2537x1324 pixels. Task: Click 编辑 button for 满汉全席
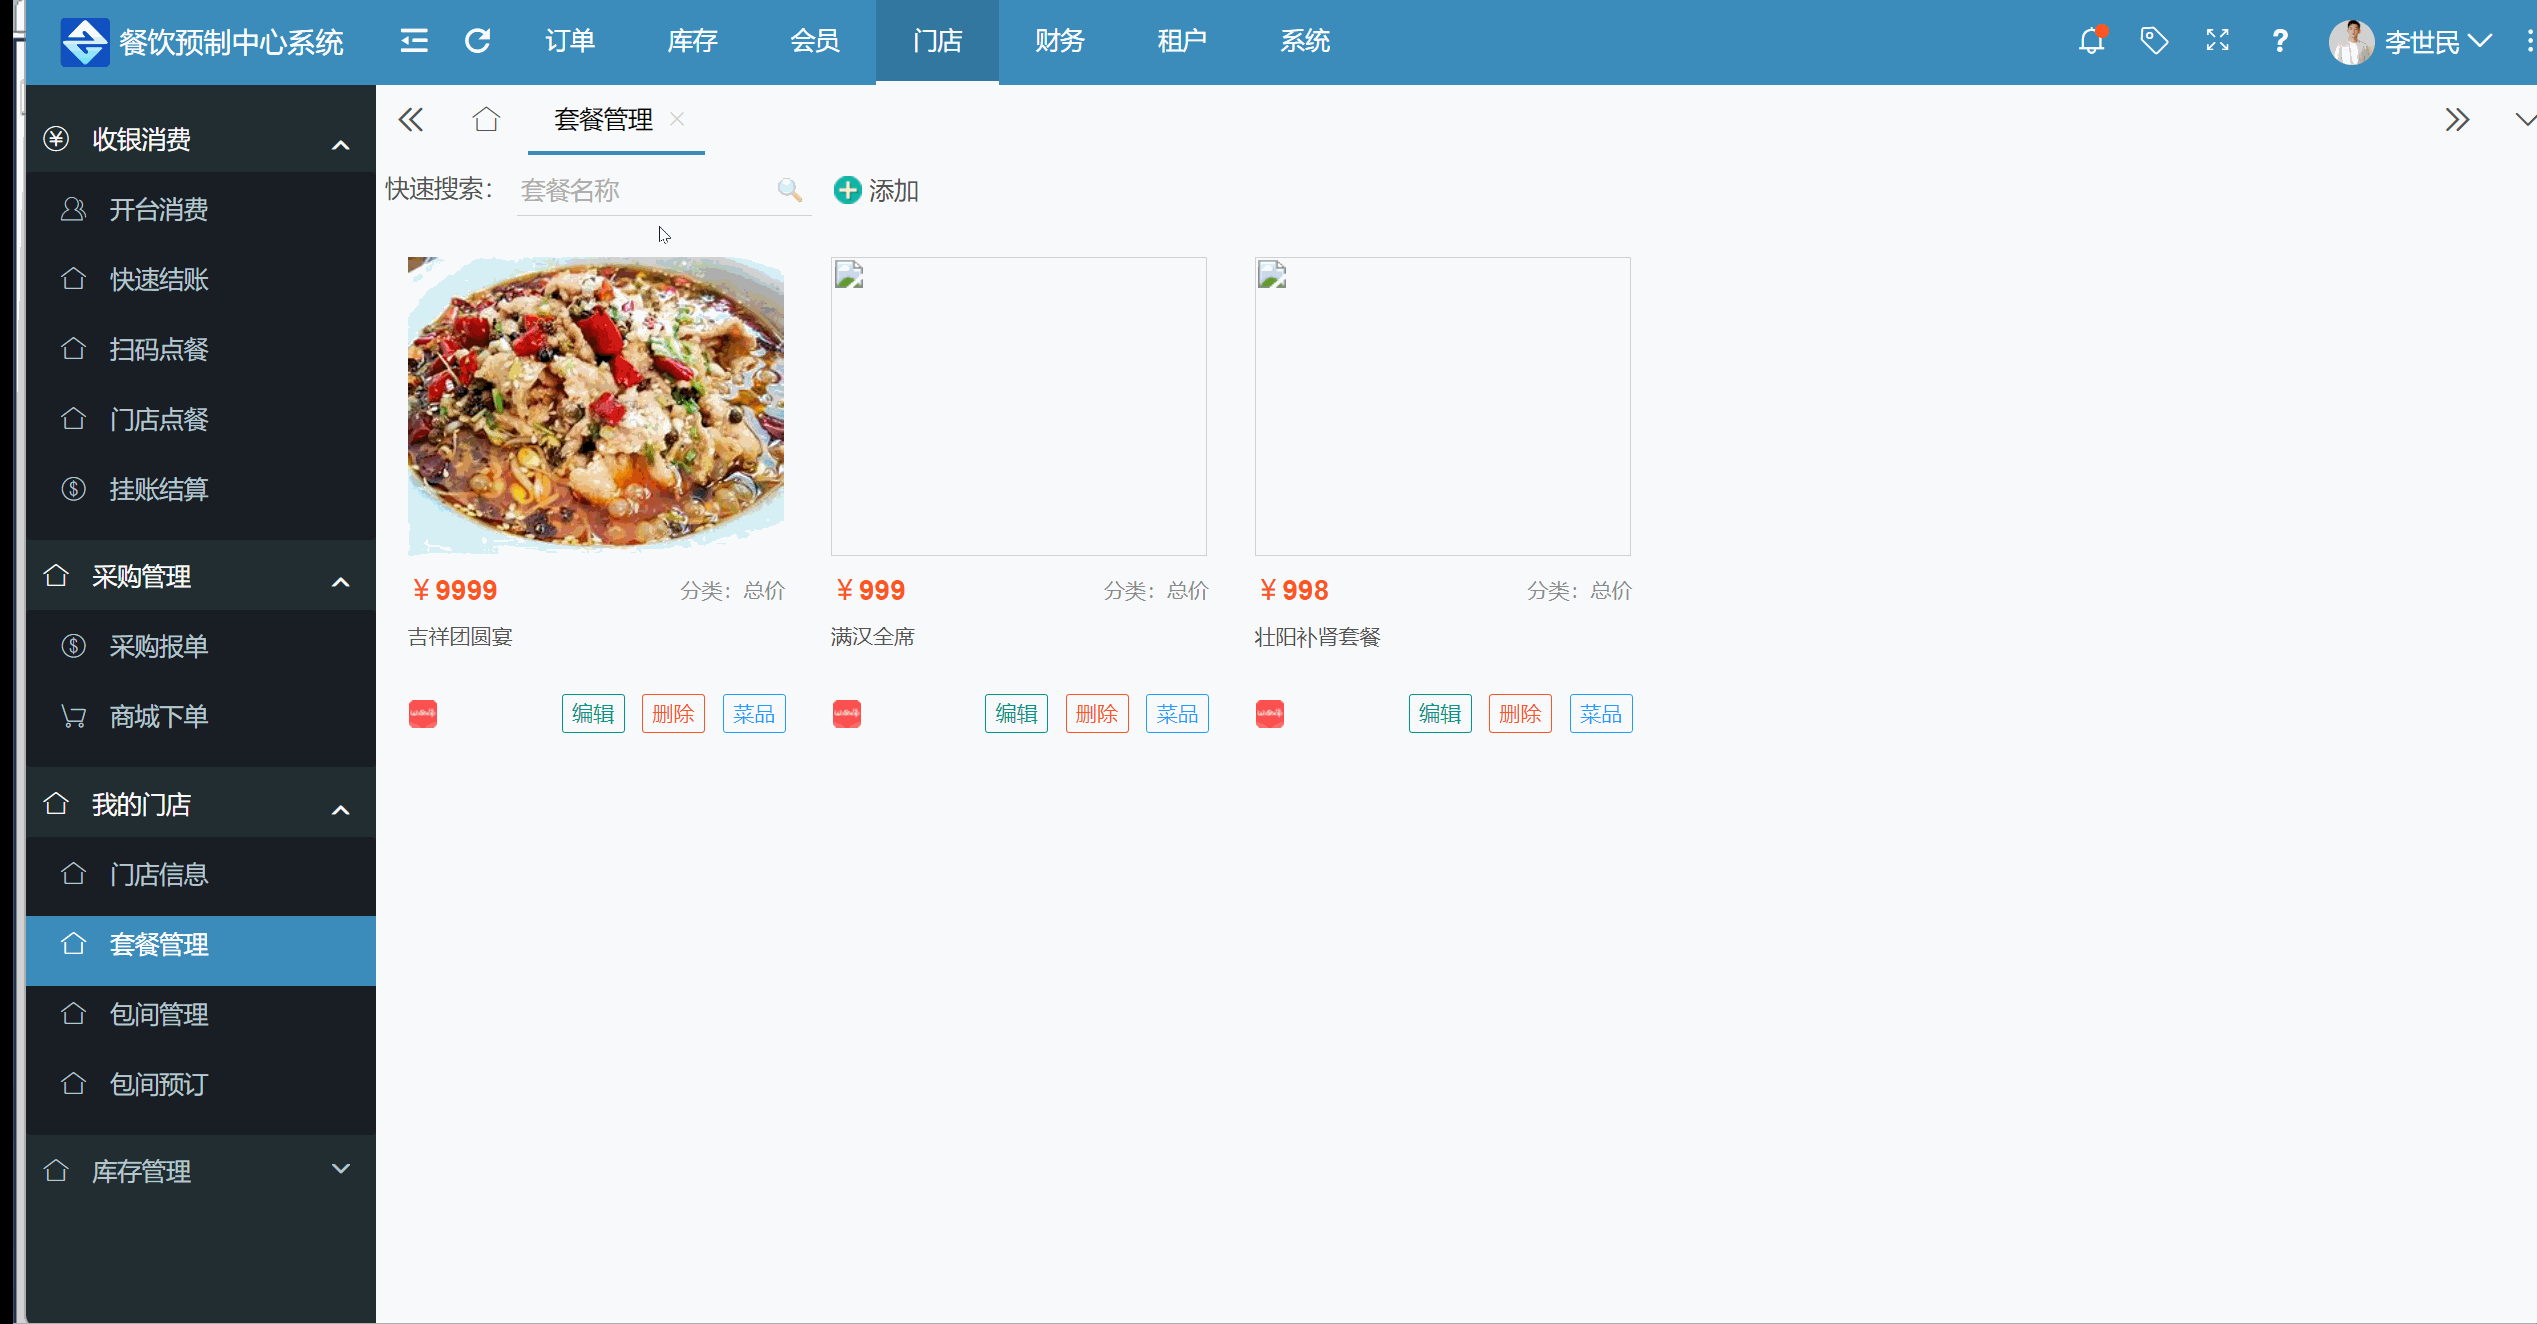pos(1016,714)
